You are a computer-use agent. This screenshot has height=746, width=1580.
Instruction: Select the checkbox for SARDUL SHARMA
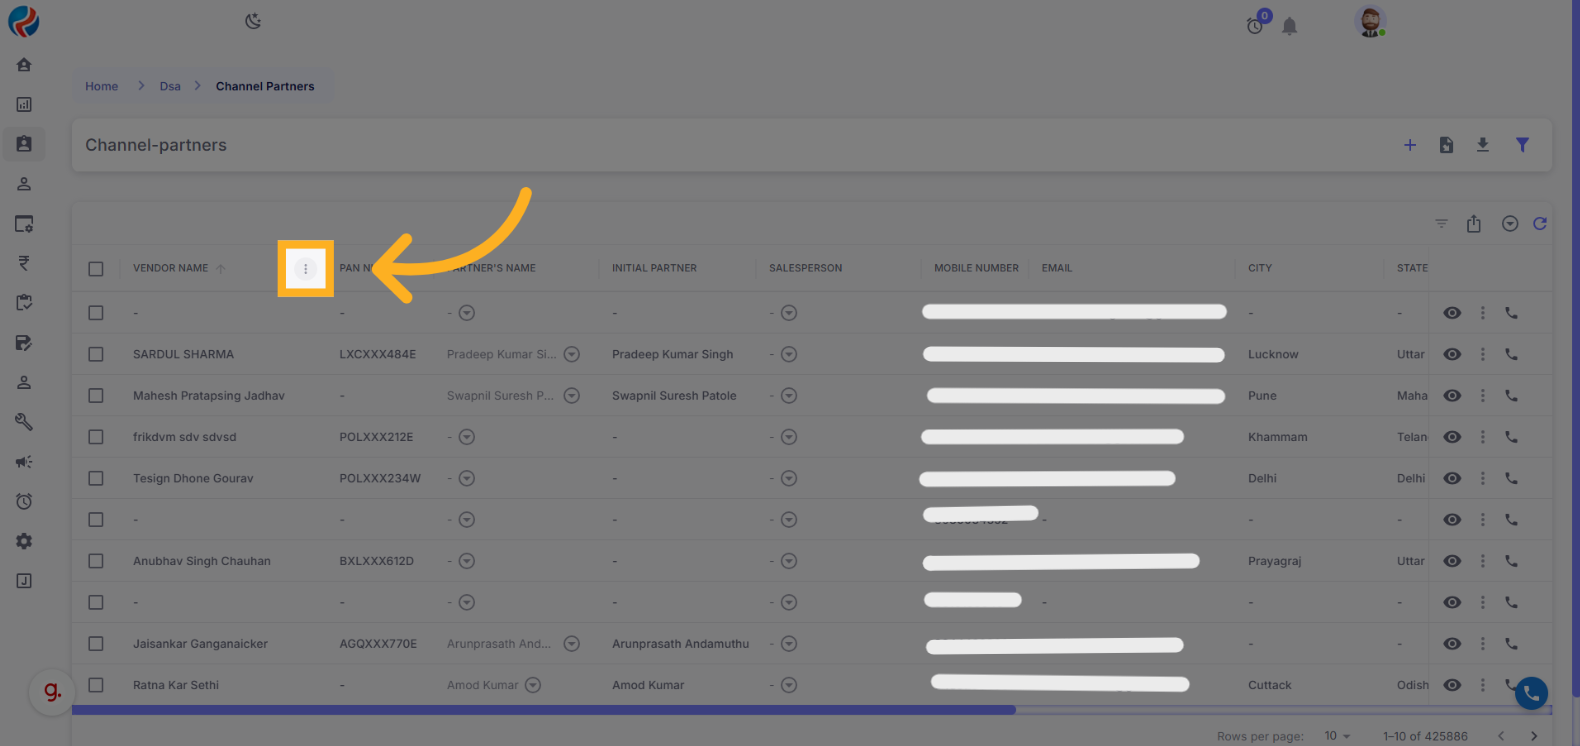[96, 354]
